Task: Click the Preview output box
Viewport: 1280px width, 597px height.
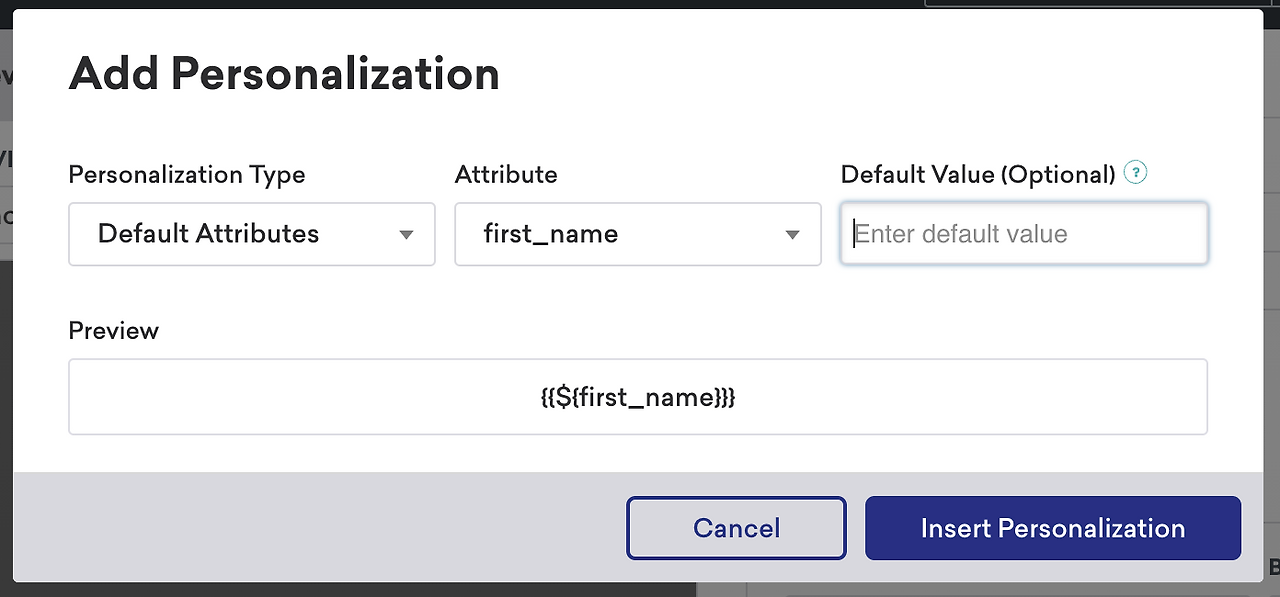Action: pos(300,397)
